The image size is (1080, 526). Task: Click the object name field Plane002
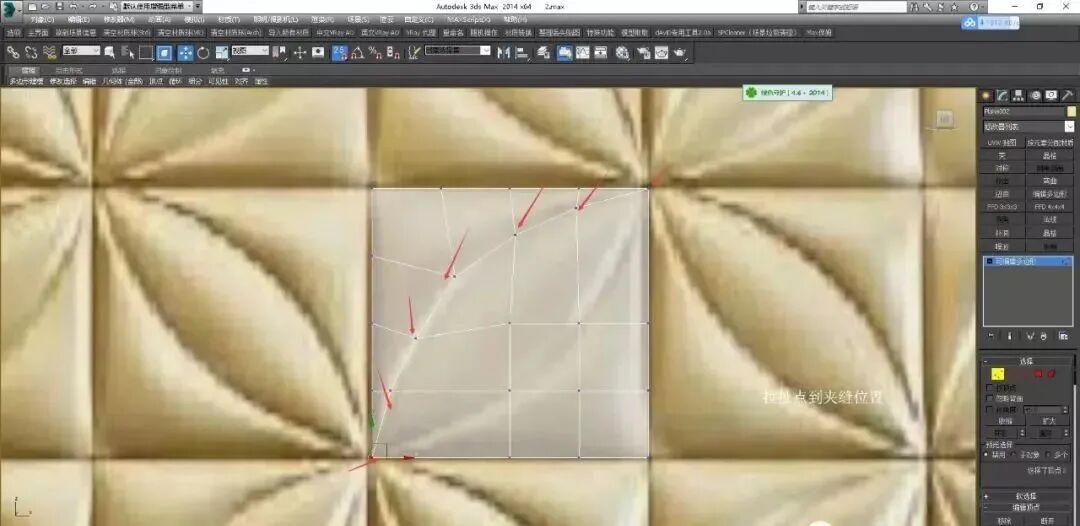(1023, 111)
